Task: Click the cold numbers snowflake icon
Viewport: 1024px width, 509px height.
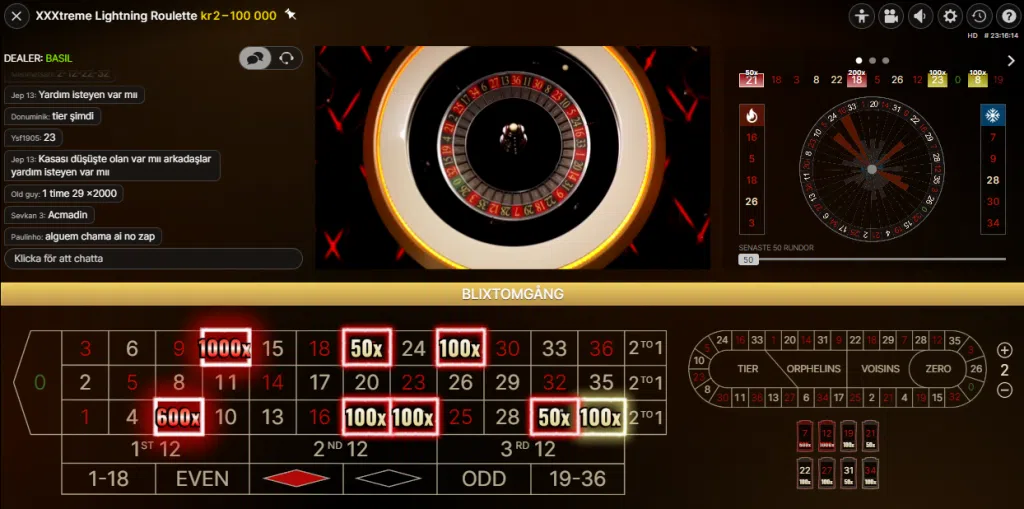Action: tap(993, 116)
